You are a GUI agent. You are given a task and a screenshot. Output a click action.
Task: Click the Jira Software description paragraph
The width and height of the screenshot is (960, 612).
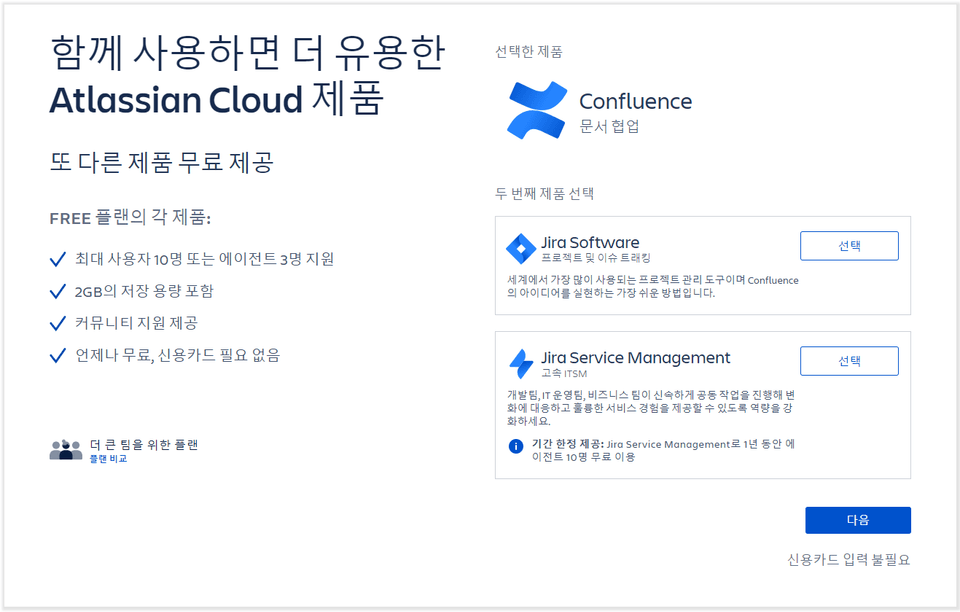(652, 287)
